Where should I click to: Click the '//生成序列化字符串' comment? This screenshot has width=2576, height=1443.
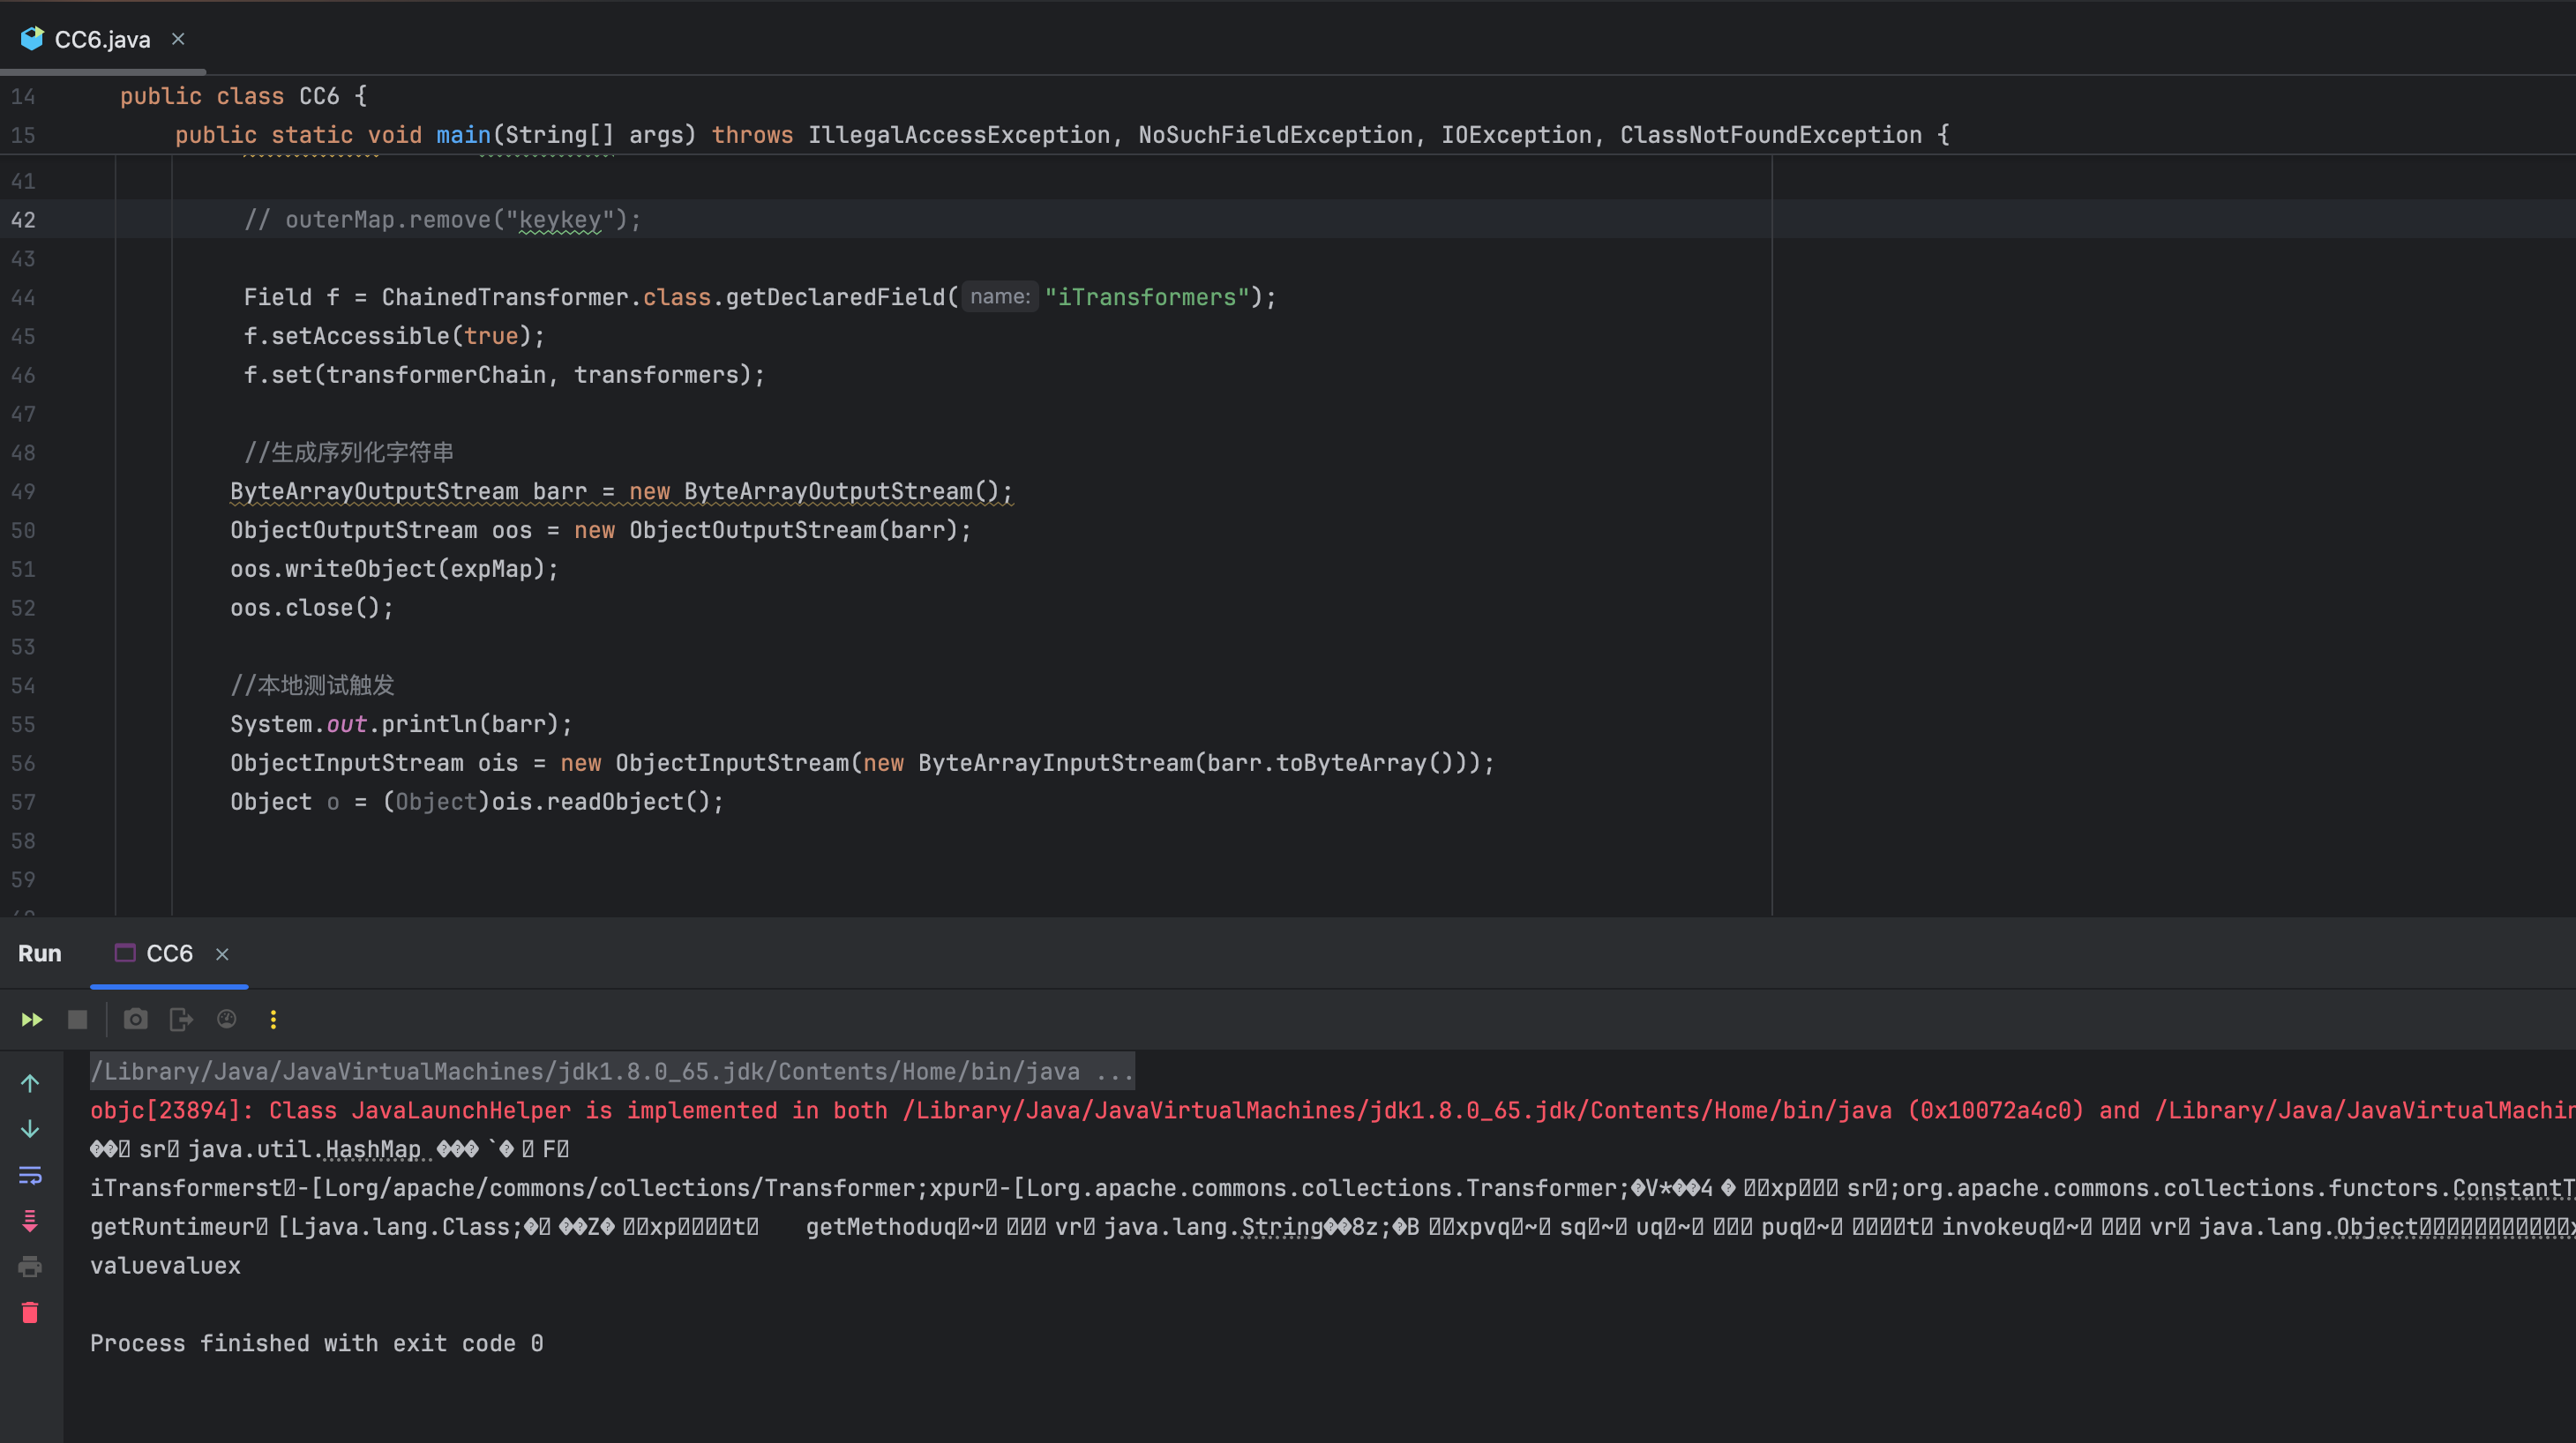(348, 453)
